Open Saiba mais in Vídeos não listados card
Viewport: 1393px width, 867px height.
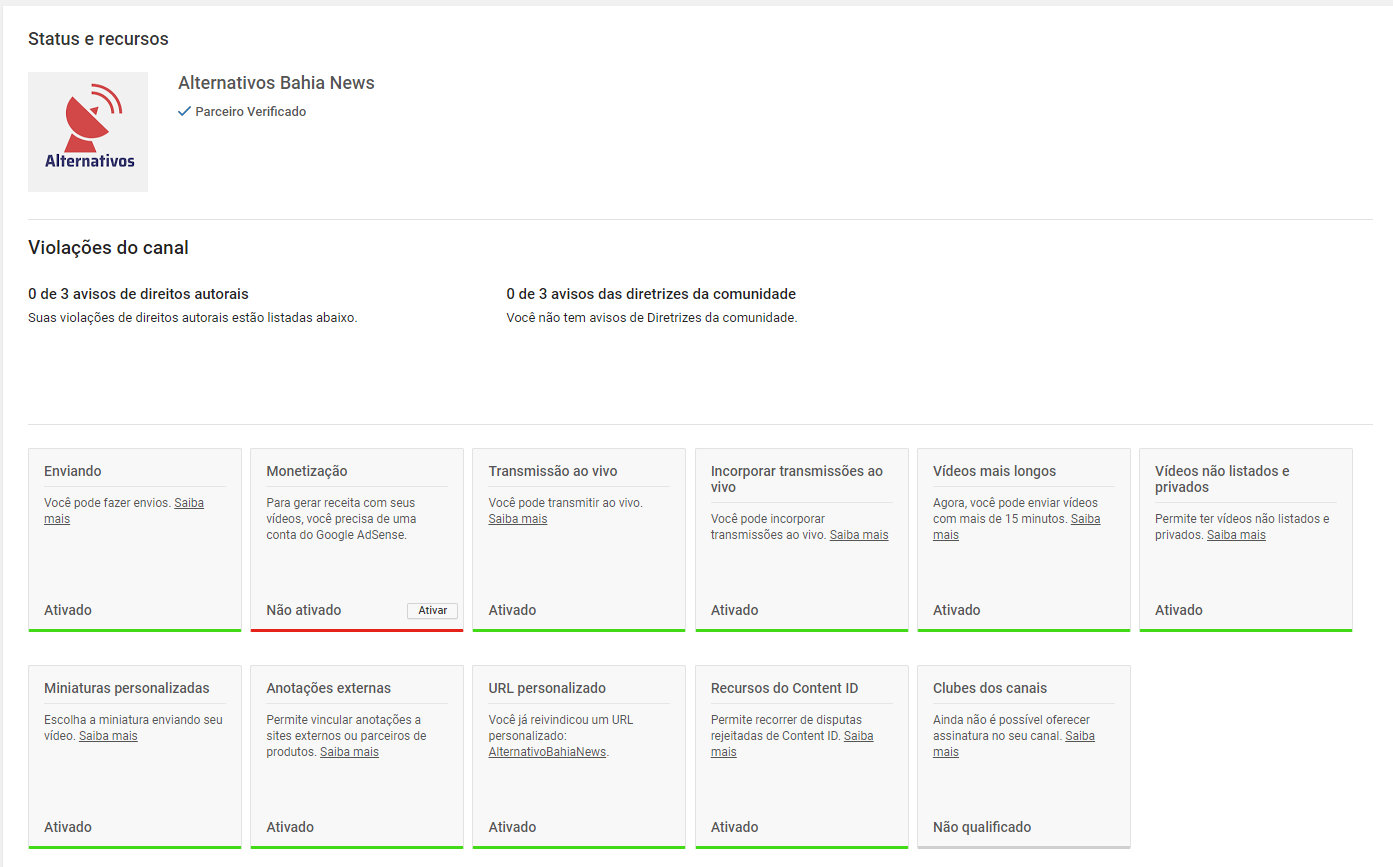[1236, 535]
